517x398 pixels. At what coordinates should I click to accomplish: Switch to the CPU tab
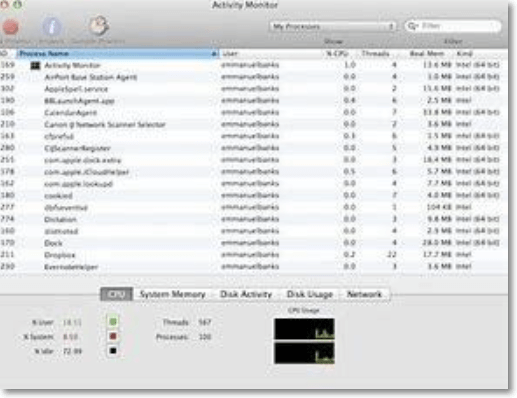[x=117, y=294]
